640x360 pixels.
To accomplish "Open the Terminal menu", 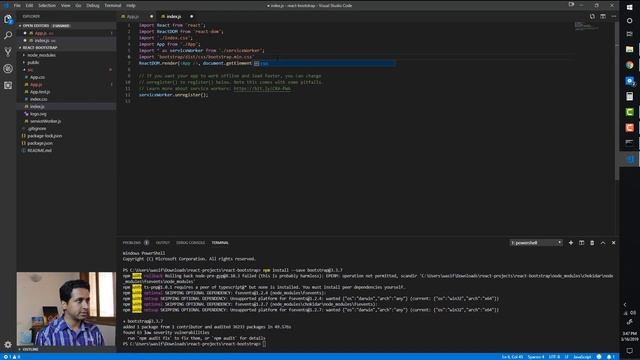I will coord(113,6).
